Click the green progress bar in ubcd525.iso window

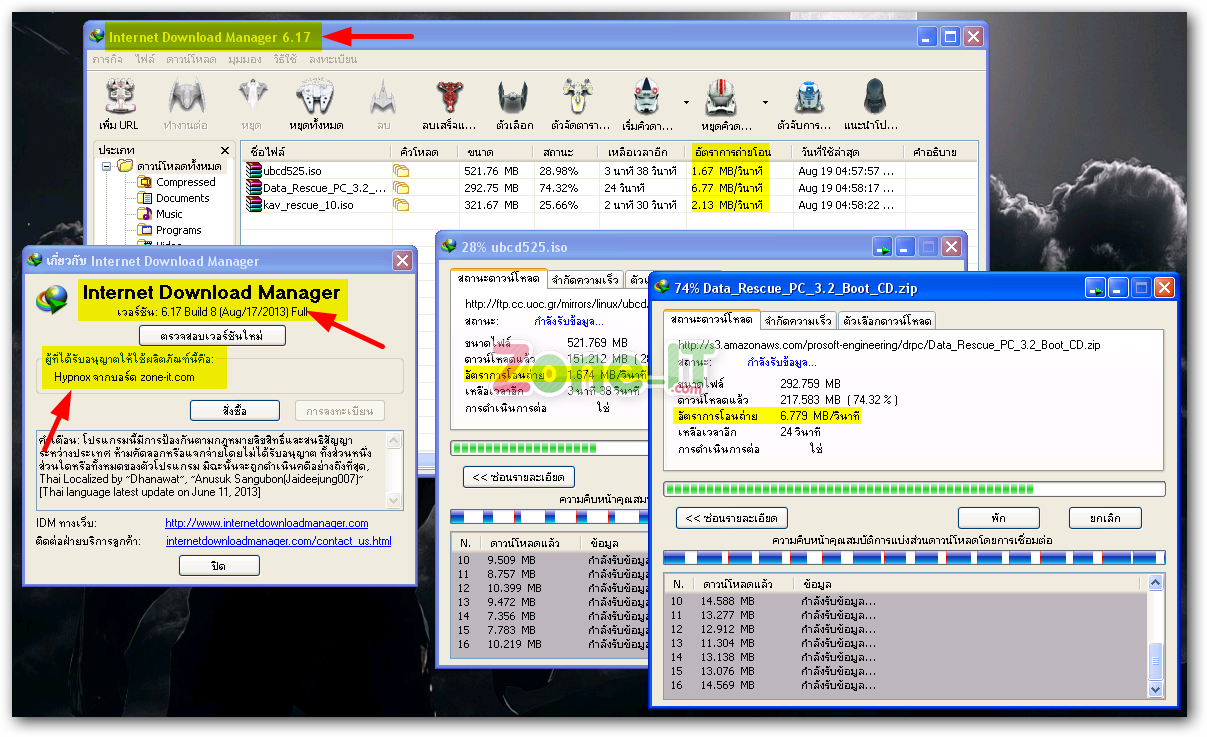549,447
